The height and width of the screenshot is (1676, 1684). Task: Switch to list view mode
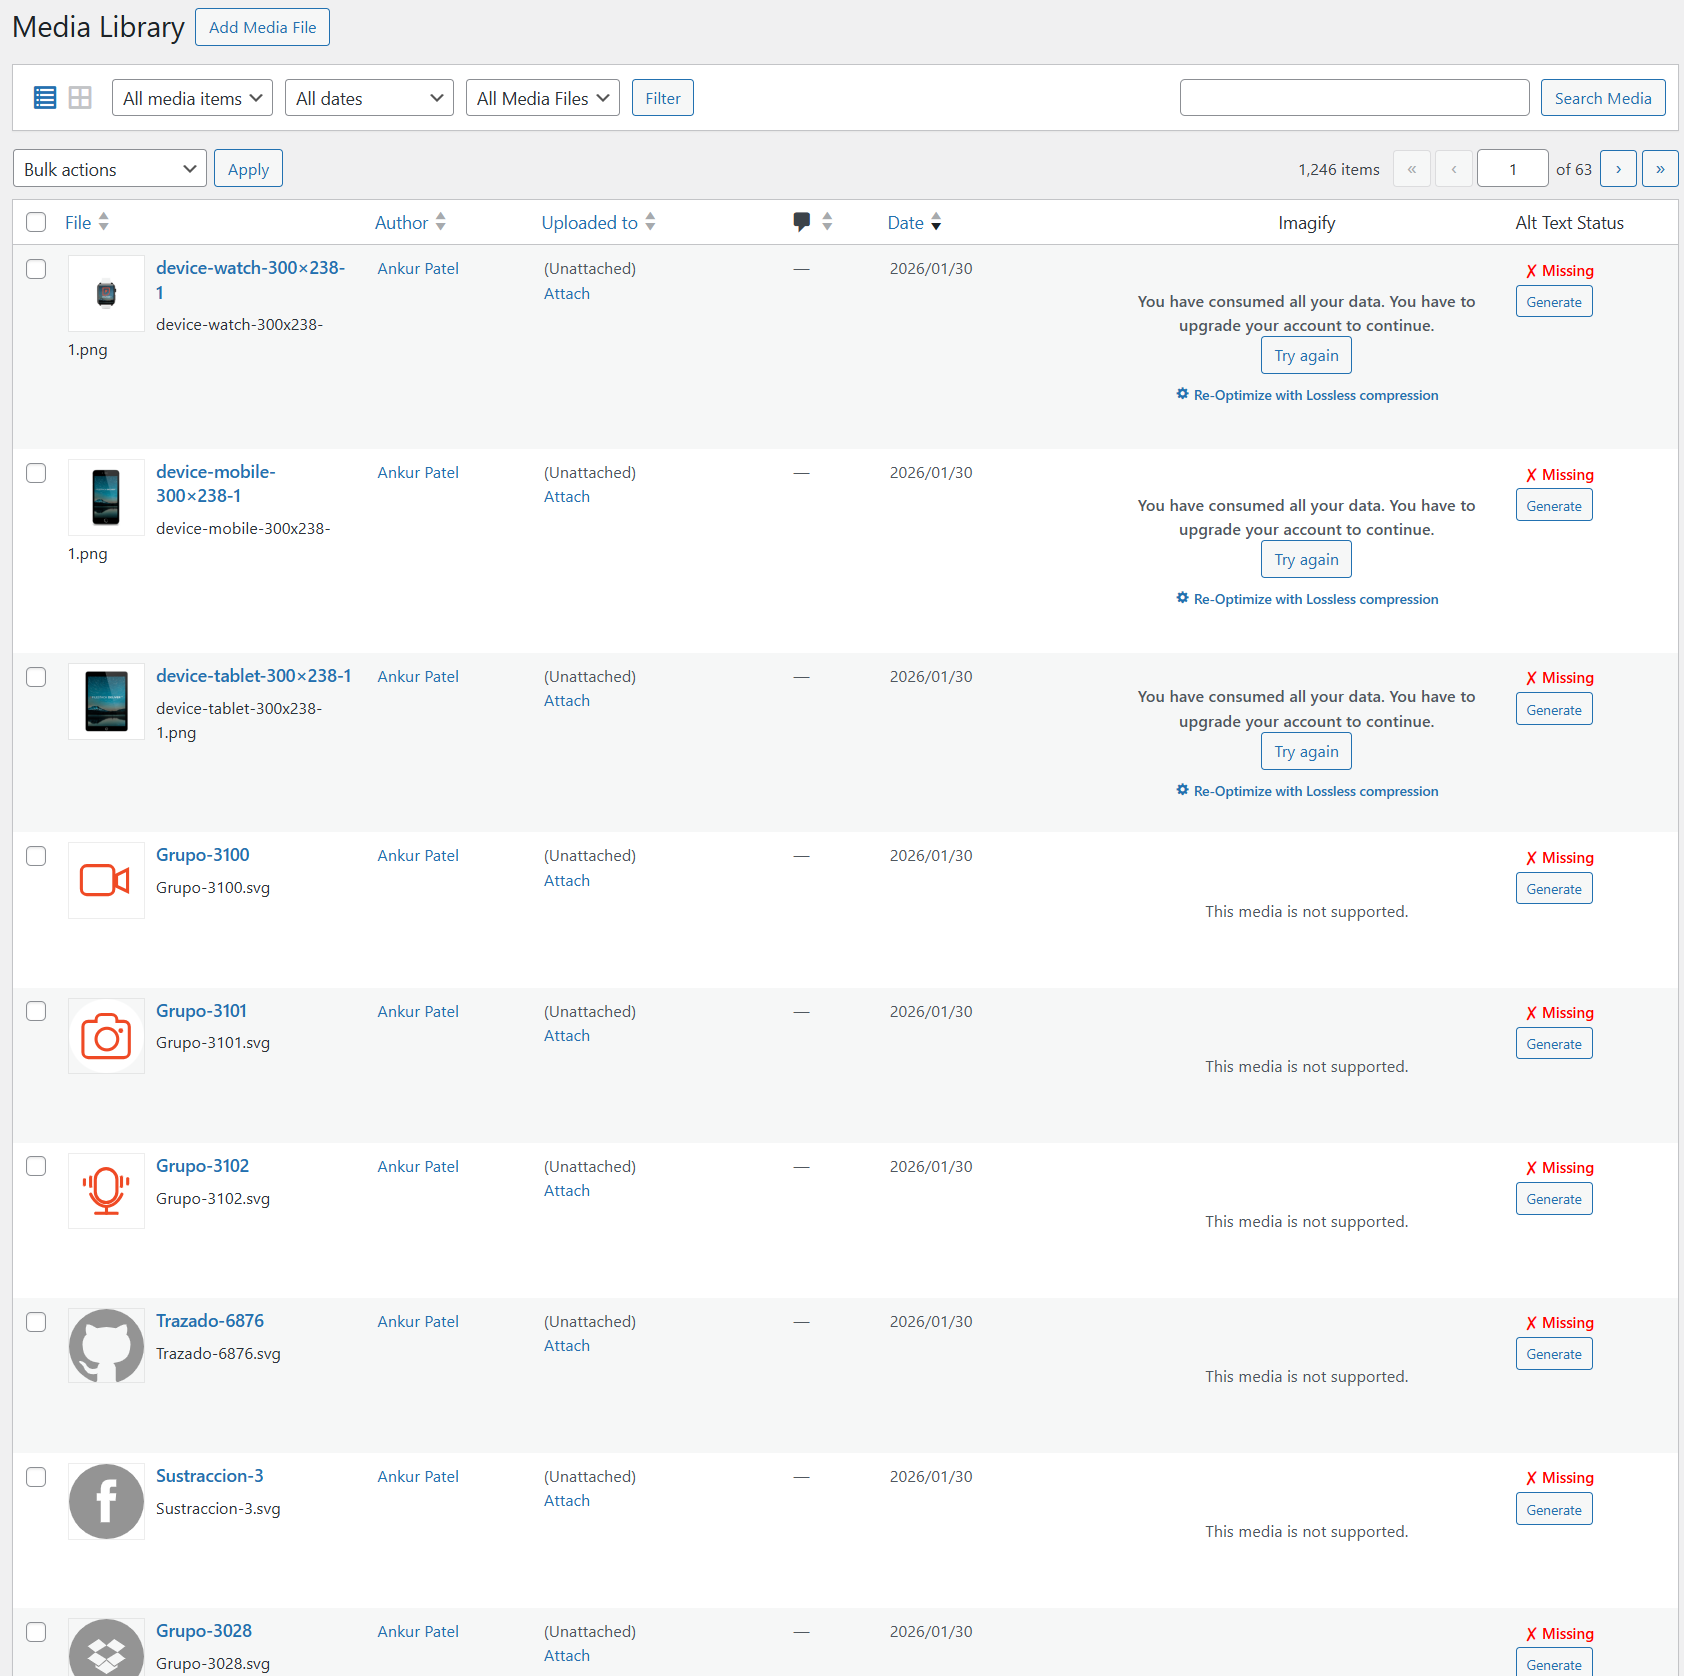45,98
